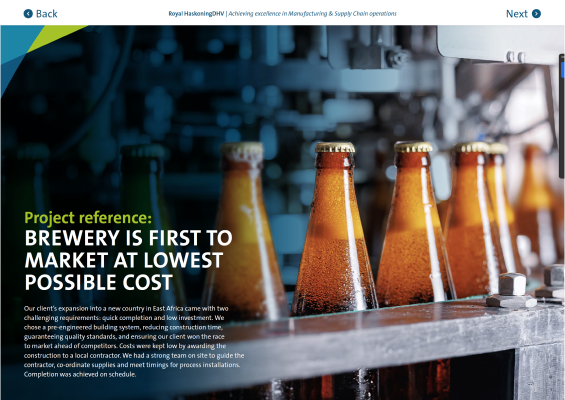
Task: Go to previous page via Back label
Action: coord(46,14)
